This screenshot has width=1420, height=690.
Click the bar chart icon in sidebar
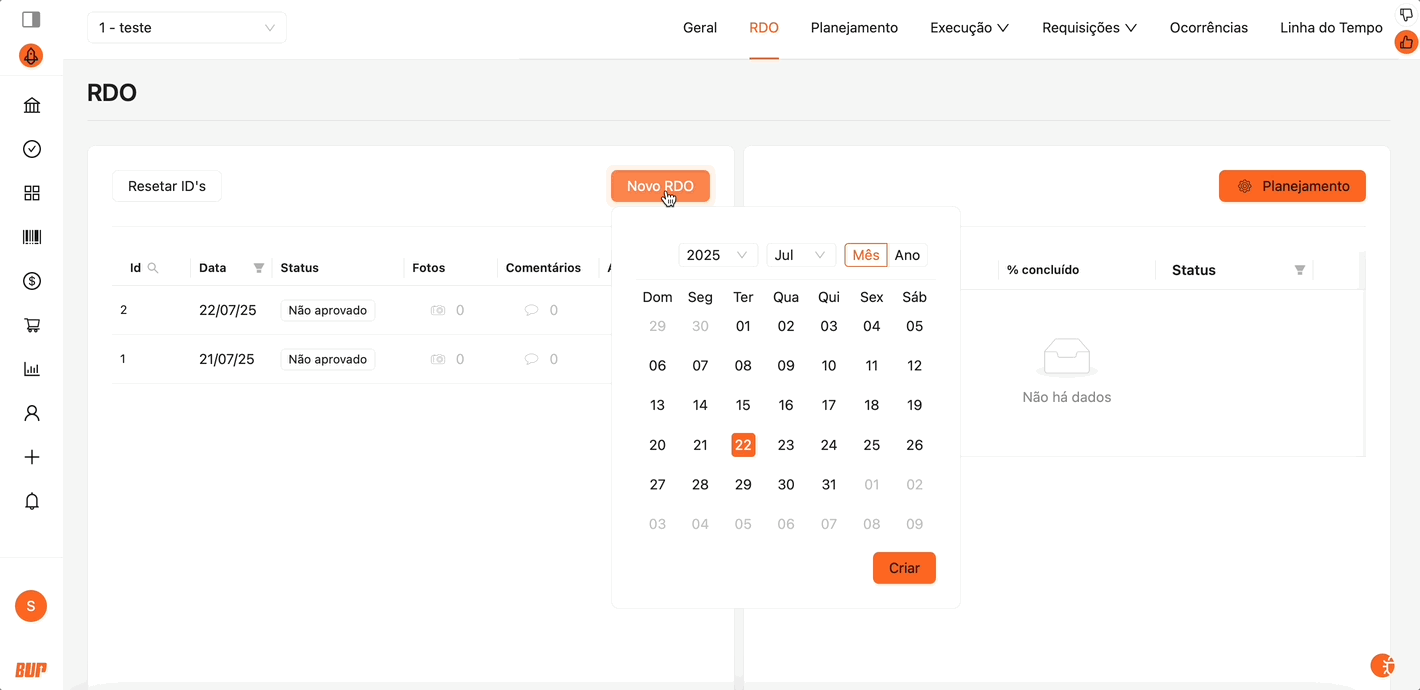(x=32, y=369)
